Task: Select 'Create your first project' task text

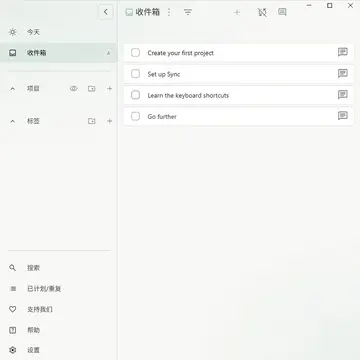Action: coord(181,53)
